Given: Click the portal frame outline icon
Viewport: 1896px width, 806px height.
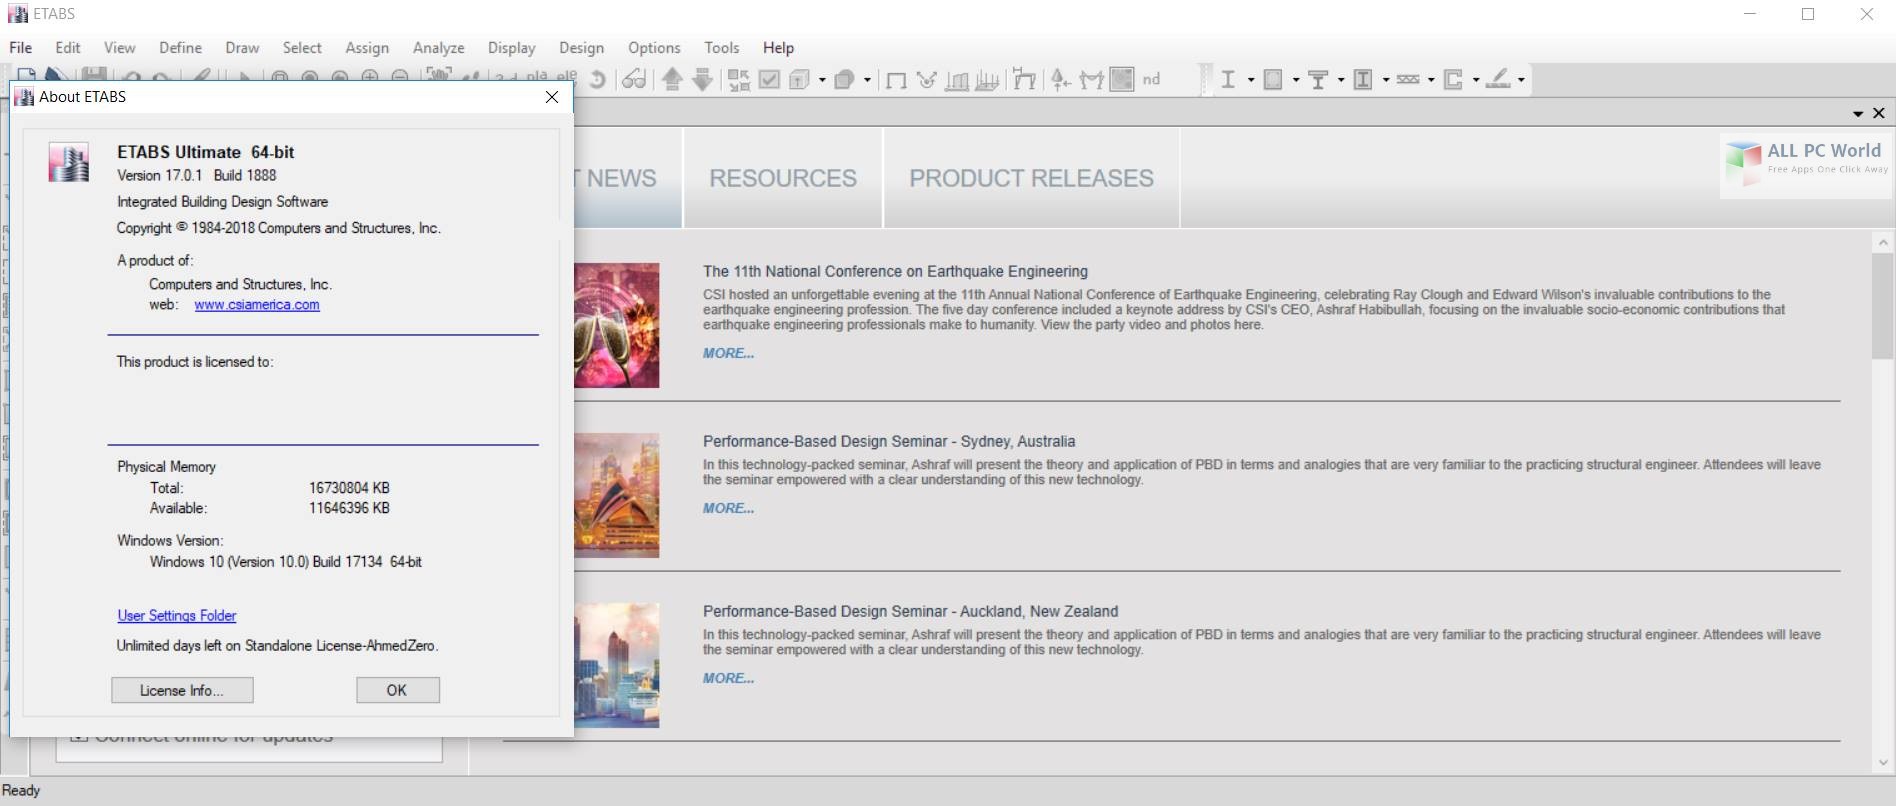Looking at the screenshot, I should click(896, 80).
